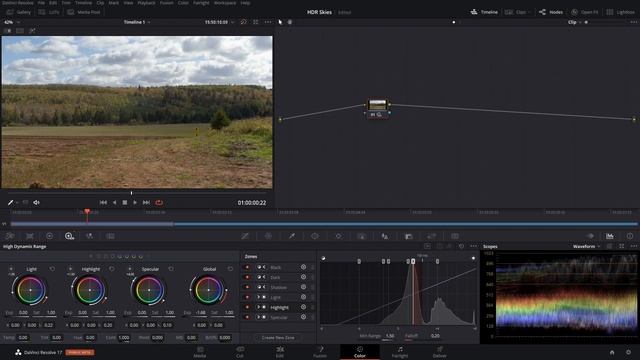Toggle the Black zone on or off

[247, 267]
